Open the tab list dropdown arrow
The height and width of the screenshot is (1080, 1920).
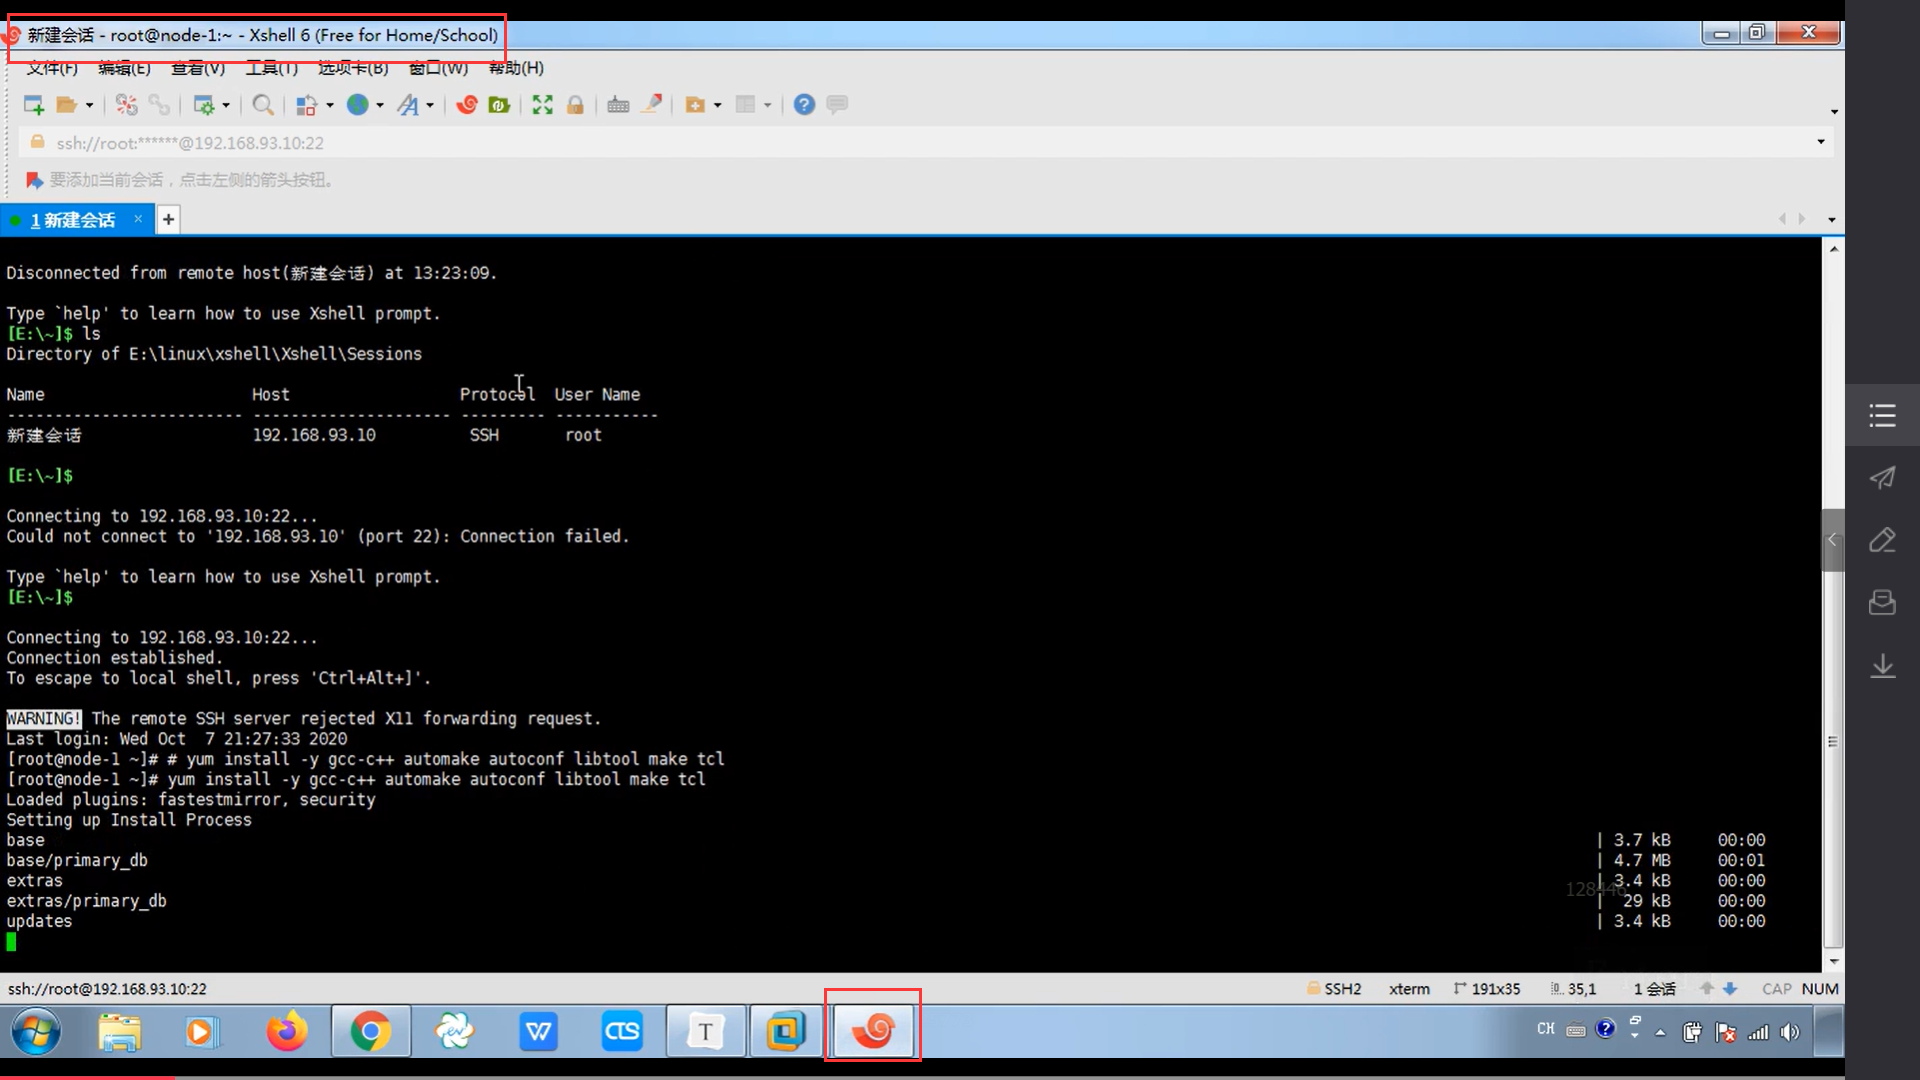point(1831,220)
